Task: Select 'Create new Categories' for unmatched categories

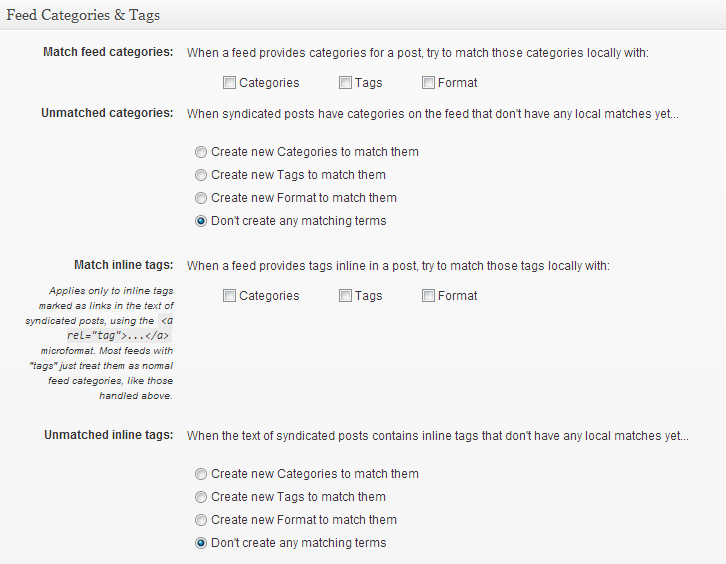Action: click(x=202, y=152)
